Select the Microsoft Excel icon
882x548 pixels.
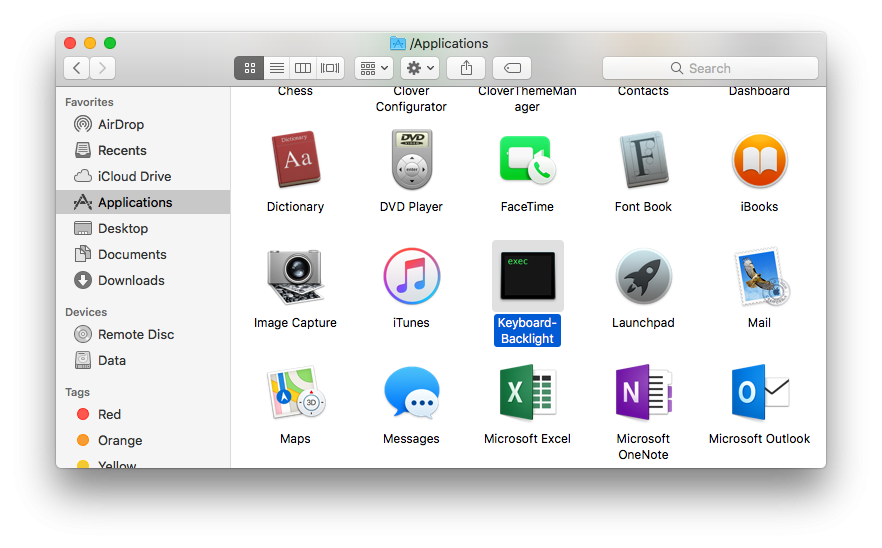(528, 392)
